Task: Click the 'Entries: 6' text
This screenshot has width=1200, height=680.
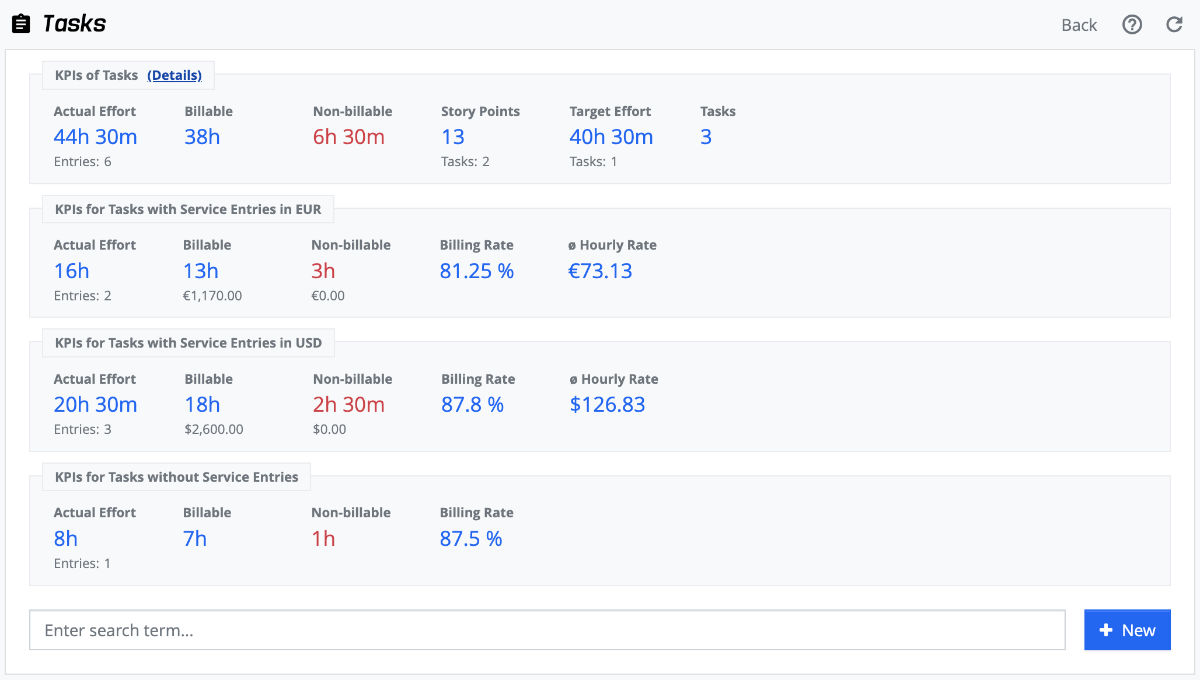Action: (x=82, y=162)
